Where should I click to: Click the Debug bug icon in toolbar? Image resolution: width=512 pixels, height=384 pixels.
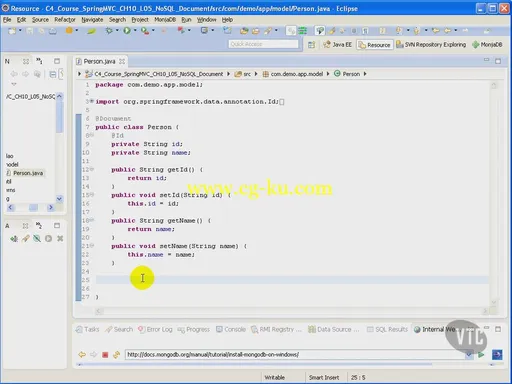[x=109, y=31]
